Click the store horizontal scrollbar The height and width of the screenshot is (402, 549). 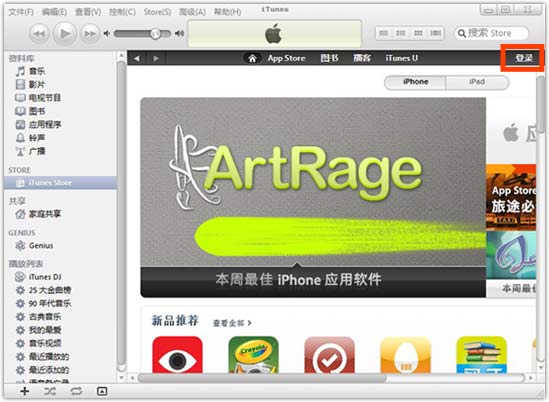[263, 378]
